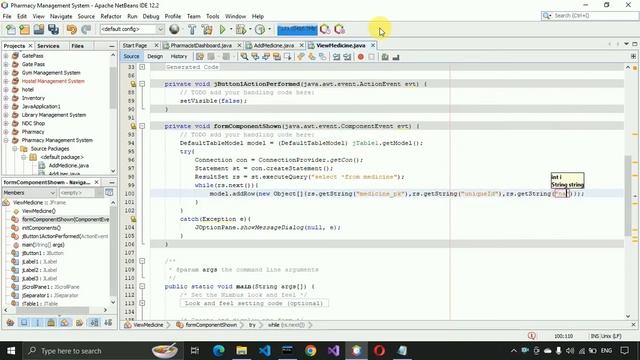This screenshot has width=640, height=360.
Task: Switch to History view
Action: (179, 56)
